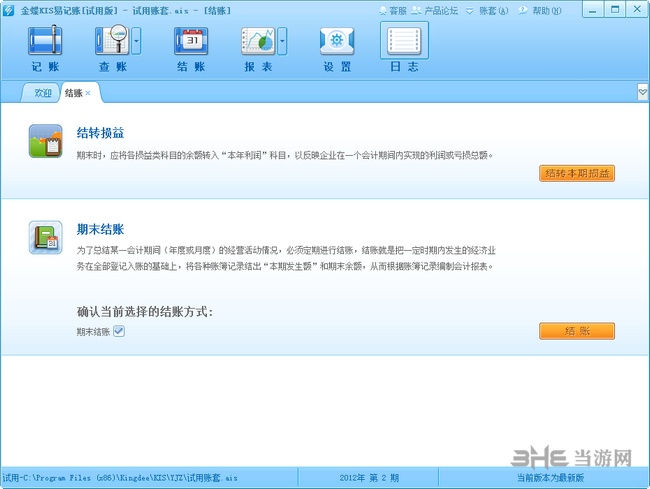Click the Kingdee app logo in title bar
The height and width of the screenshot is (489, 650).
point(8,10)
